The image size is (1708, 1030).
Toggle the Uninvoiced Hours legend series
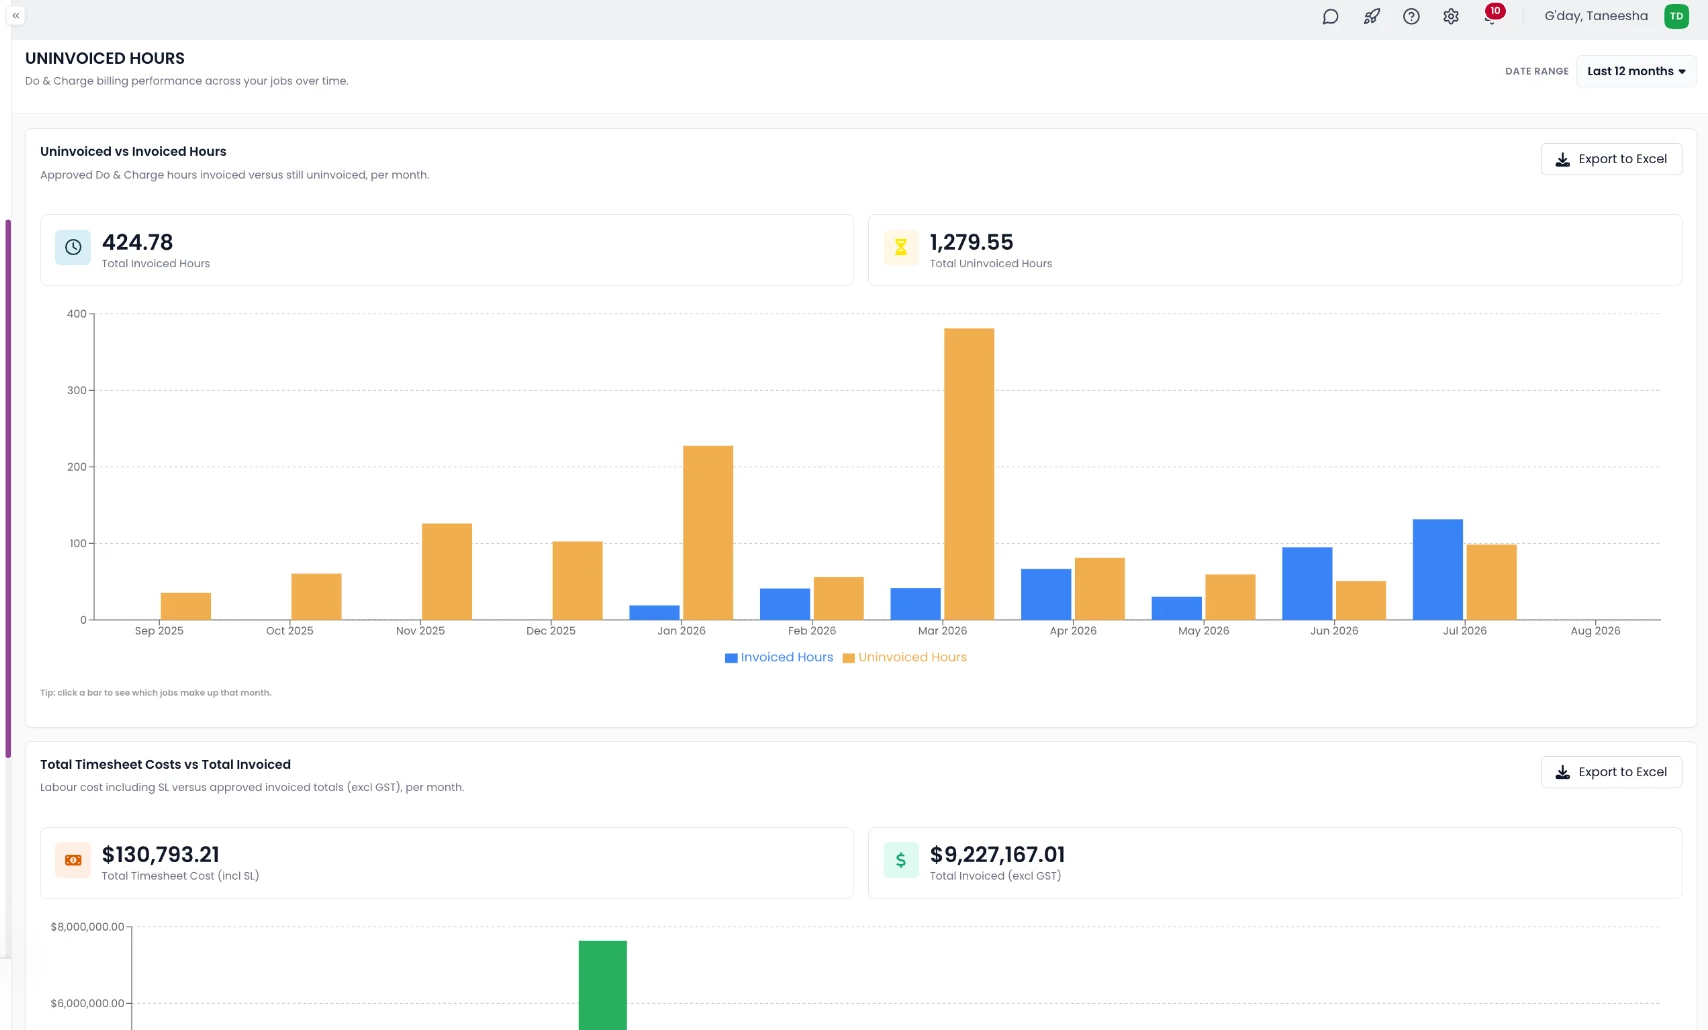pyautogui.click(x=905, y=657)
